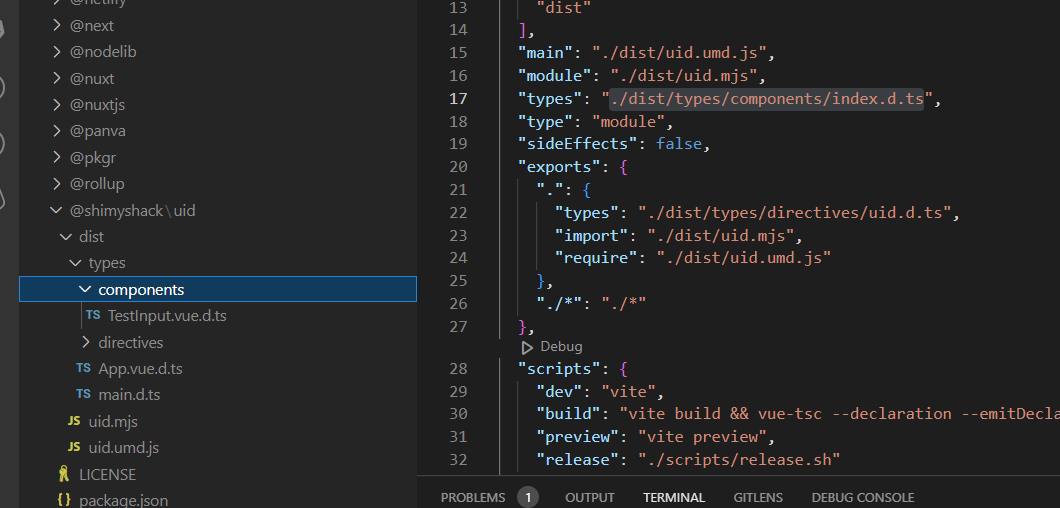Open TestInput.vue.d.ts file
This screenshot has height=508, width=1060.
pyautogui.click(x=166, y=316)
